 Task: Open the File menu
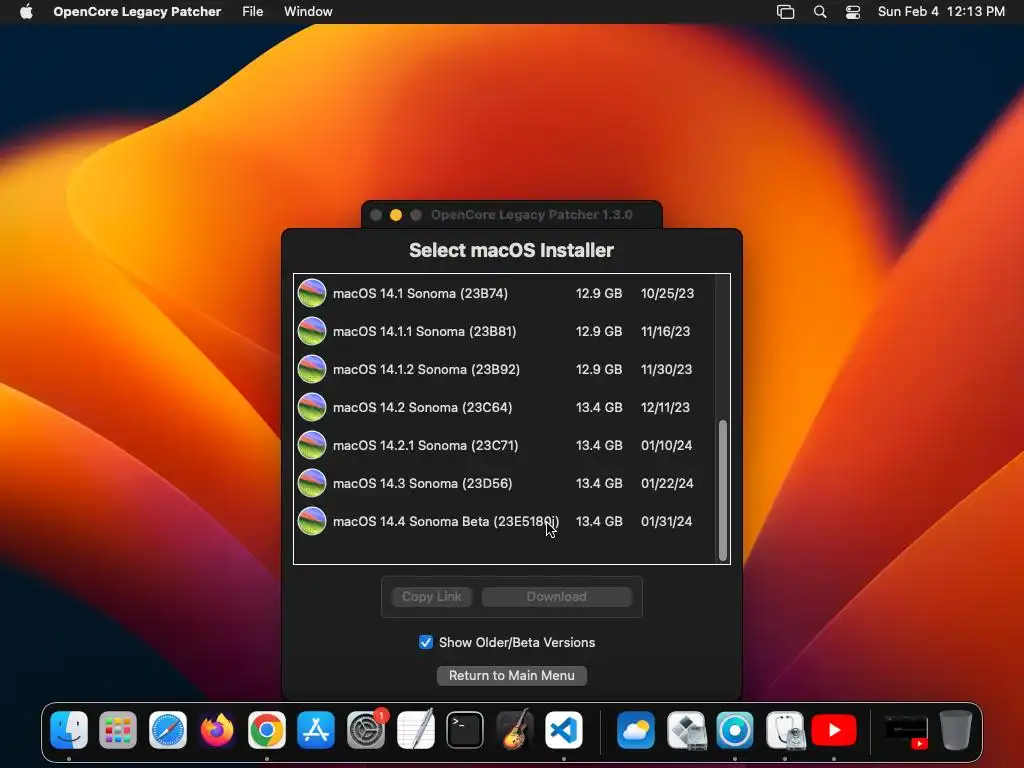tap(253, 11)
